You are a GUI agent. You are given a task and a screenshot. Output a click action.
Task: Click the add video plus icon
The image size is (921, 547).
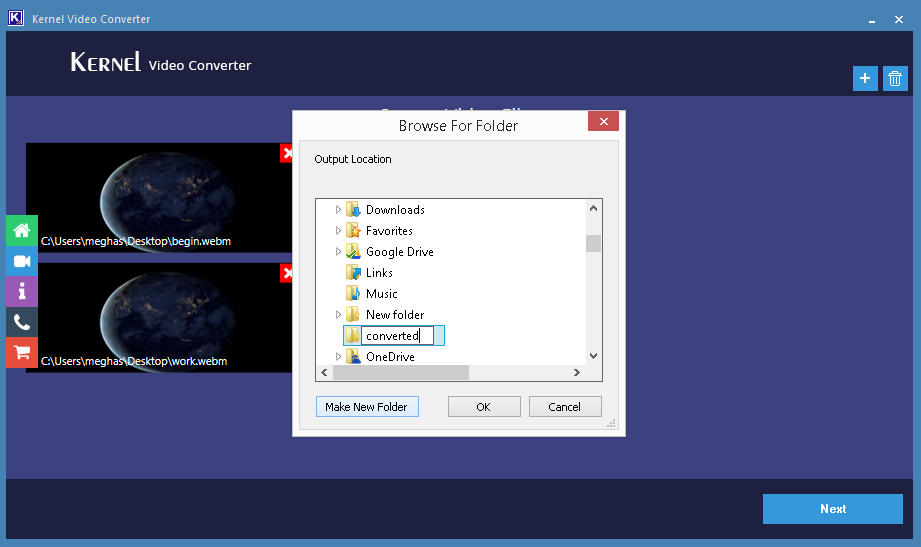[x=865, y=78]
